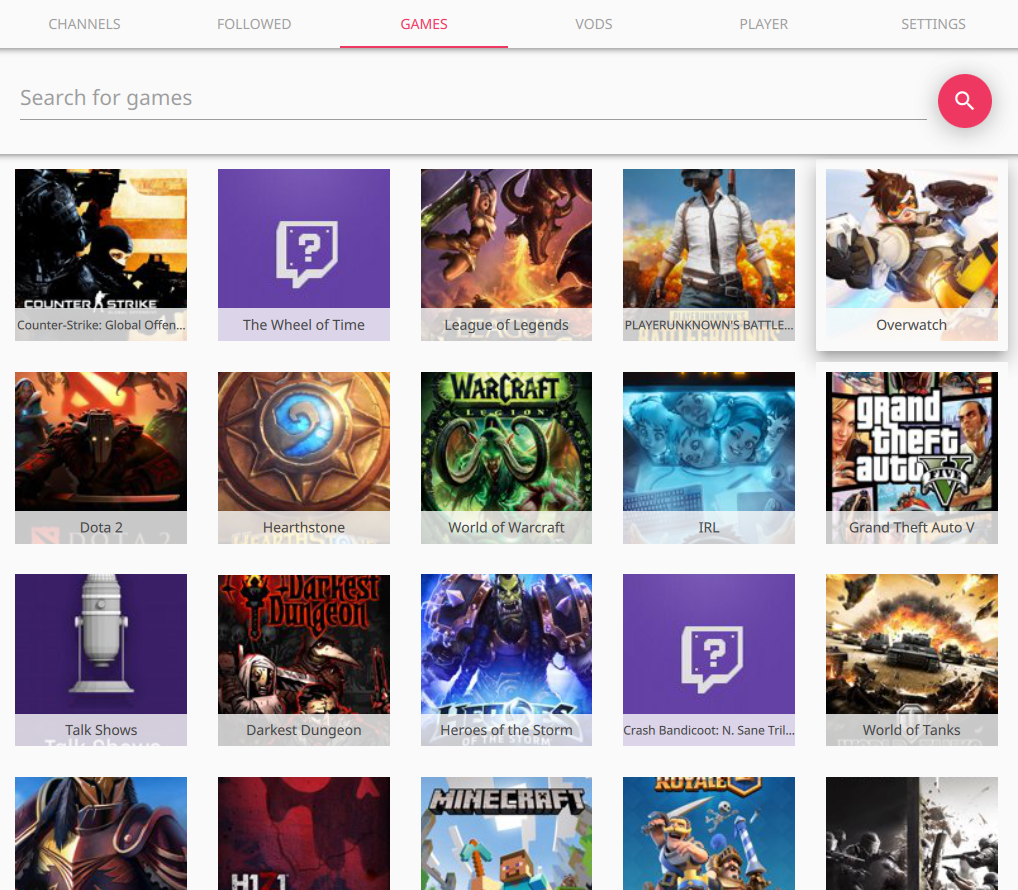The image size is (1018, 890).
Task: Open the Talk Shows category card
Action: tap(101, 660)
